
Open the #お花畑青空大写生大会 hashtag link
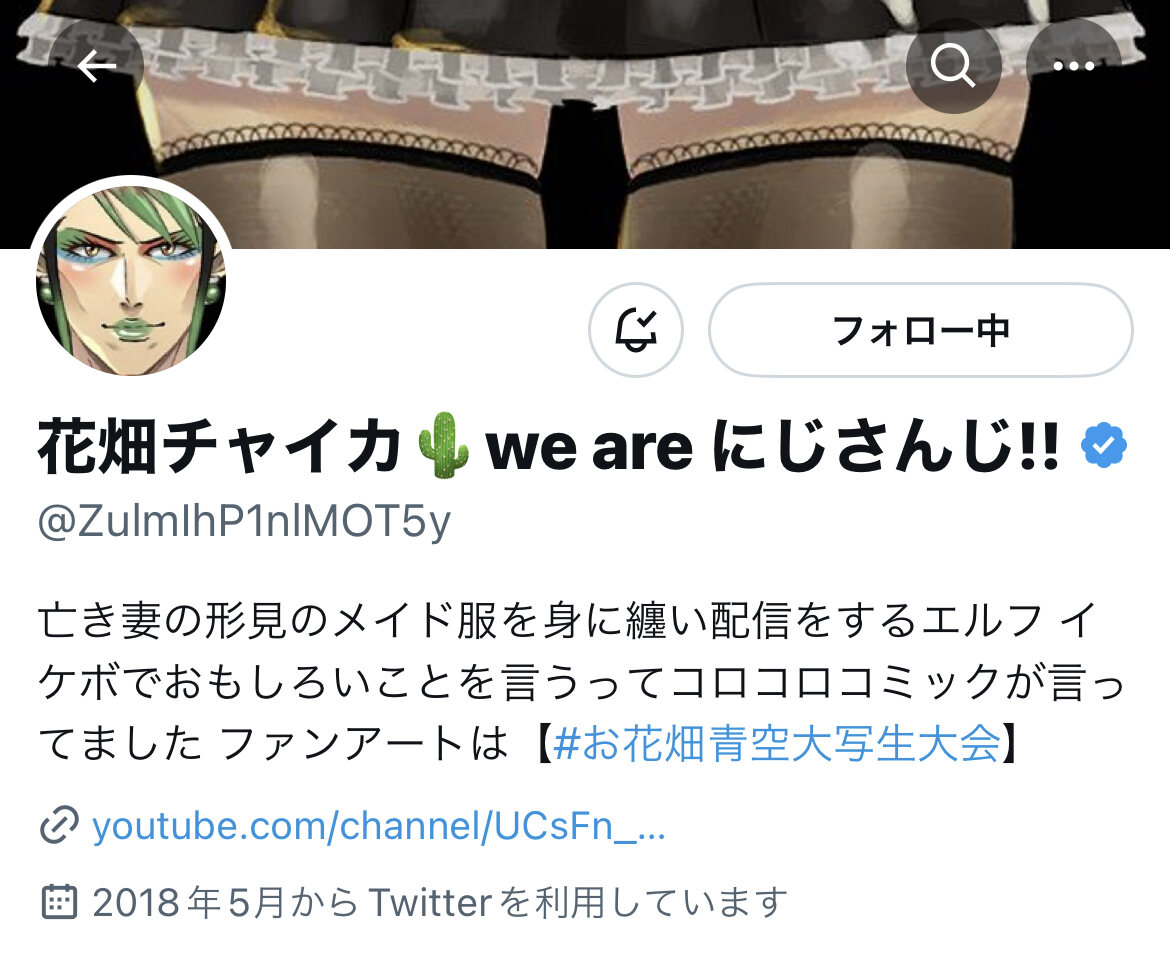point(777,743)
